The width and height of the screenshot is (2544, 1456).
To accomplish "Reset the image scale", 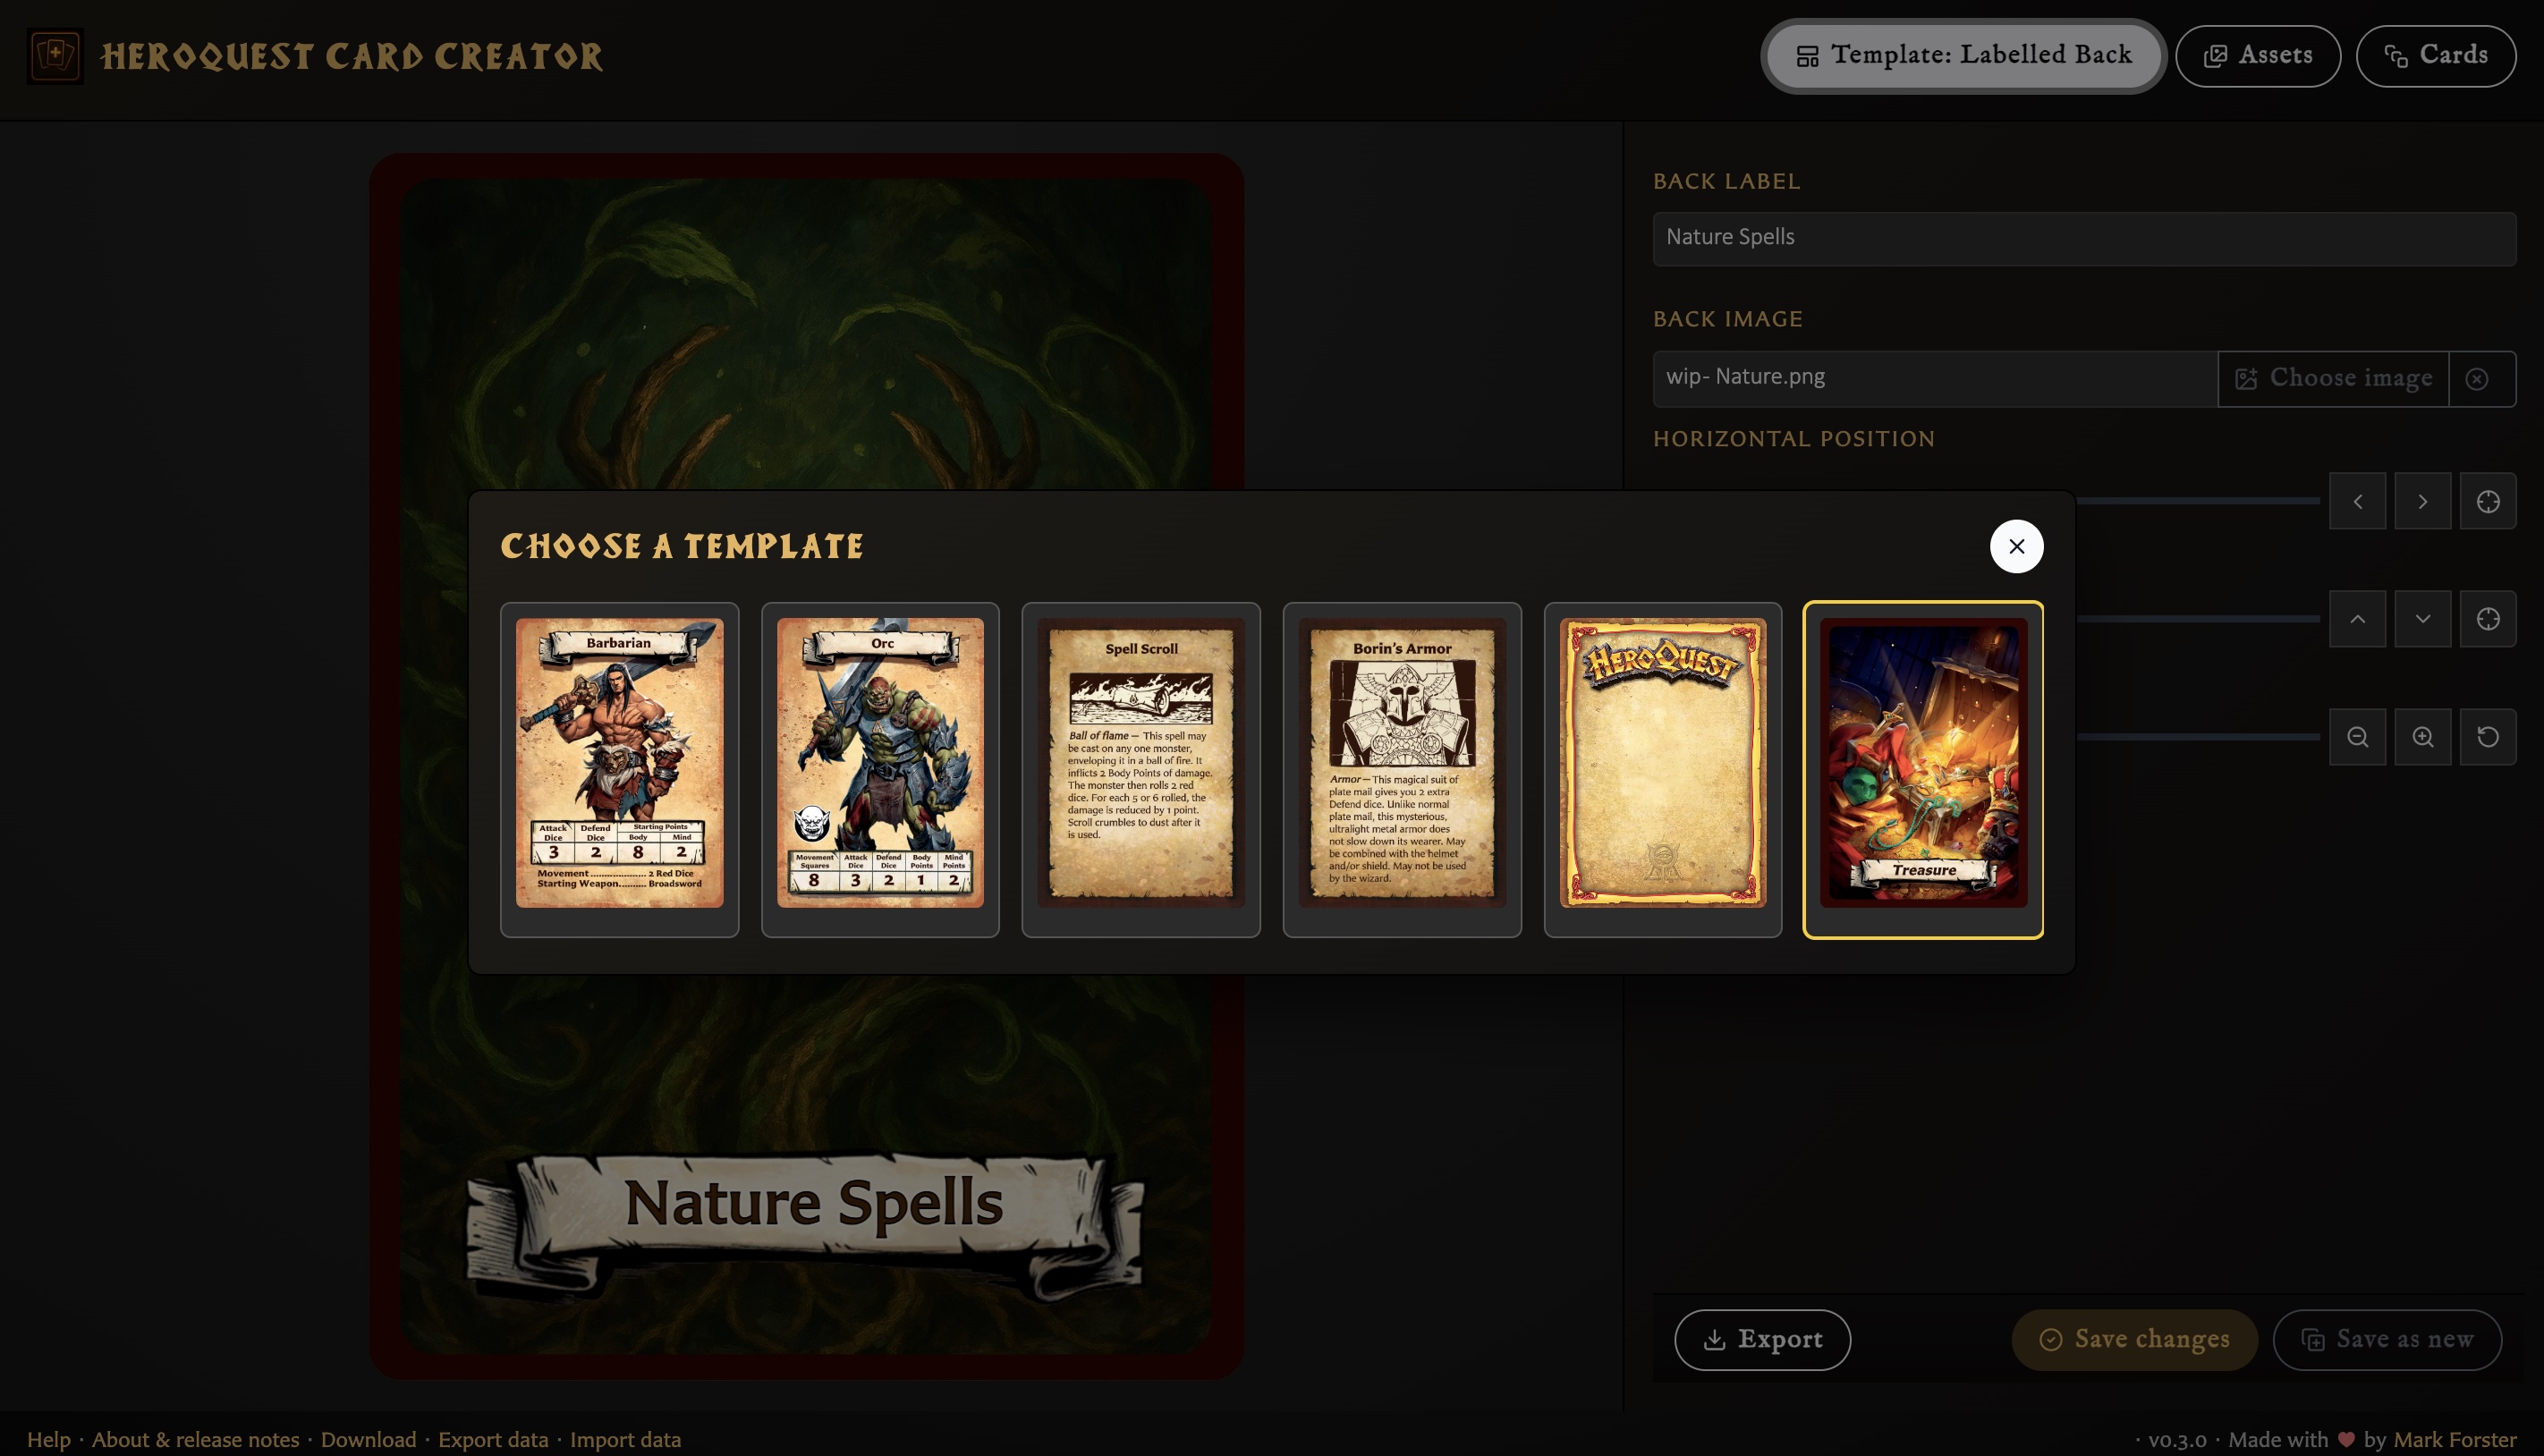I will pos(2488,737).
